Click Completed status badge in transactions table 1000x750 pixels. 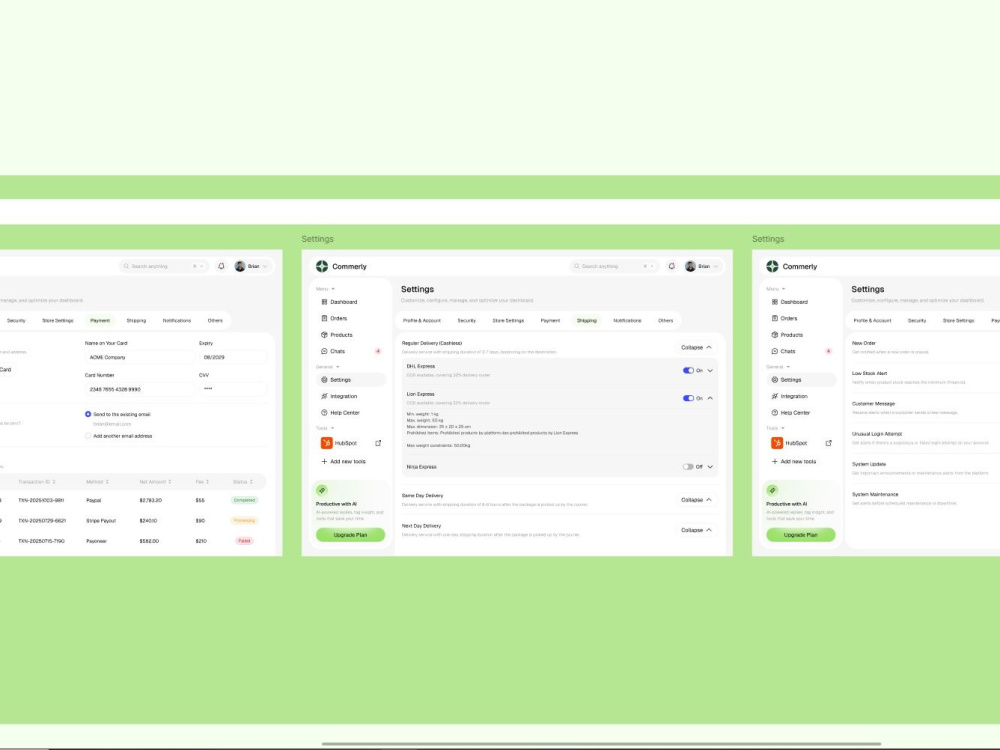(x=244, y=500)
